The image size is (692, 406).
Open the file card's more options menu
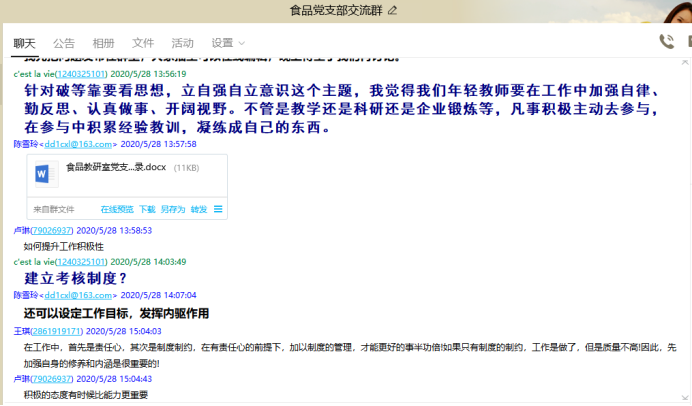(218, 210)
